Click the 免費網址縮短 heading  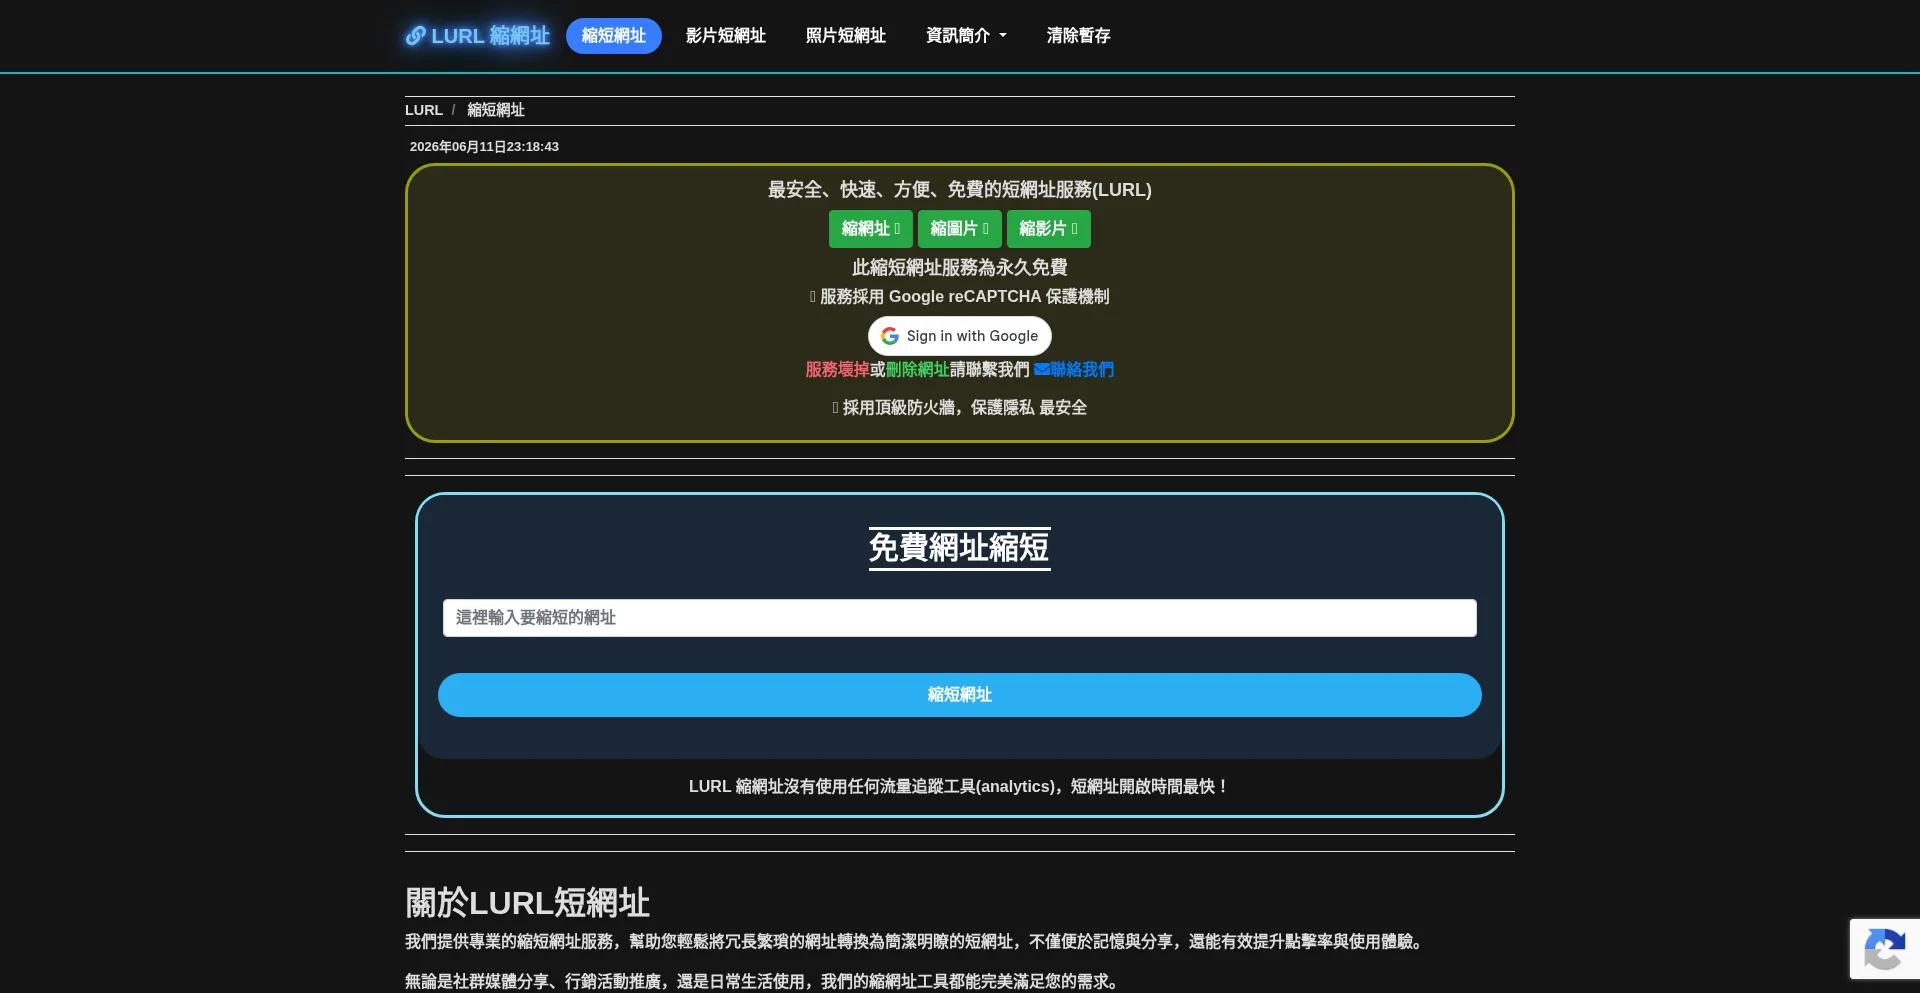coord(960,548)
